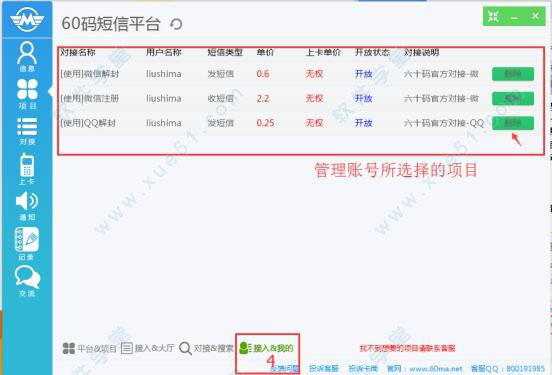The width and height of the screenshot is (552, 375).
Task: Click the refresh icon beside 60码短信平台
Action: coord(176,24)
